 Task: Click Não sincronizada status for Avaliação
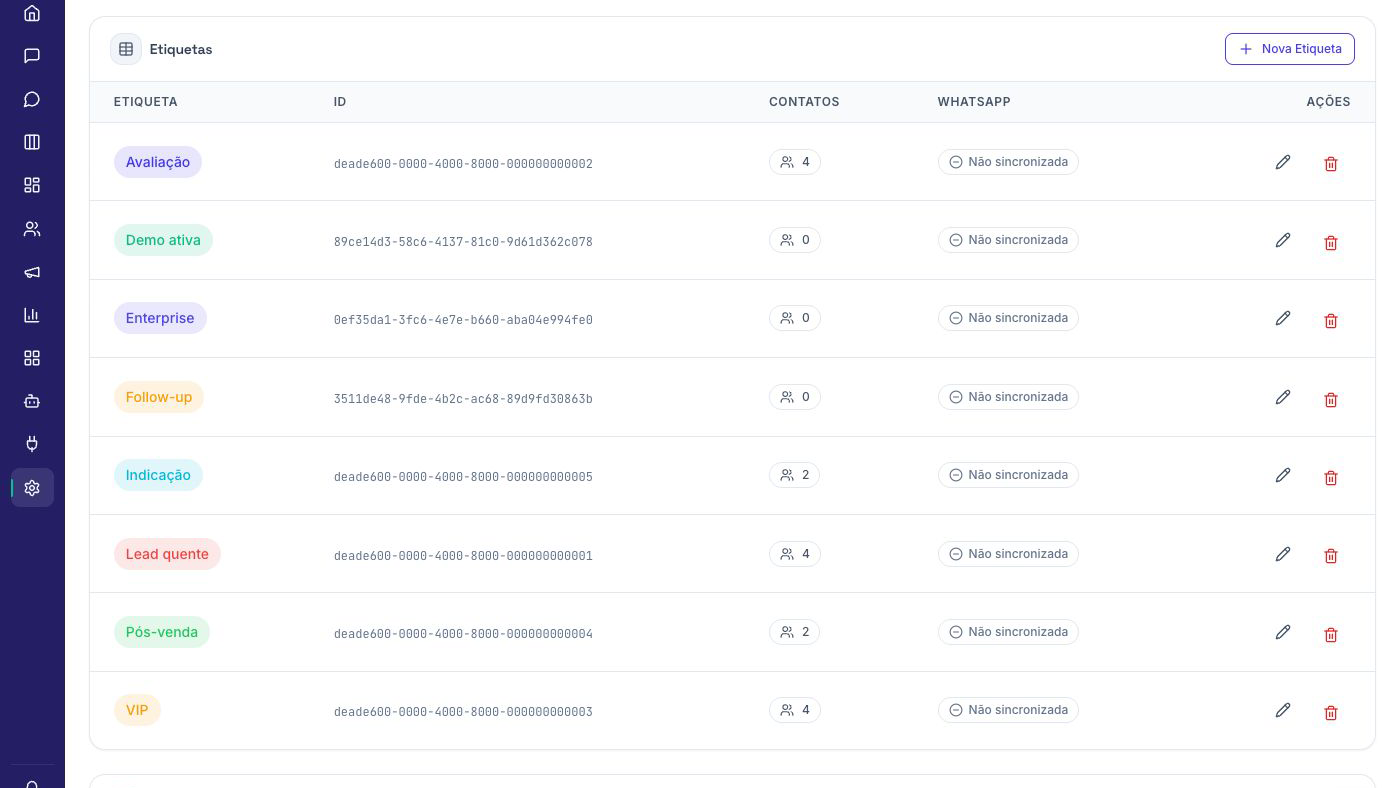1008,162
